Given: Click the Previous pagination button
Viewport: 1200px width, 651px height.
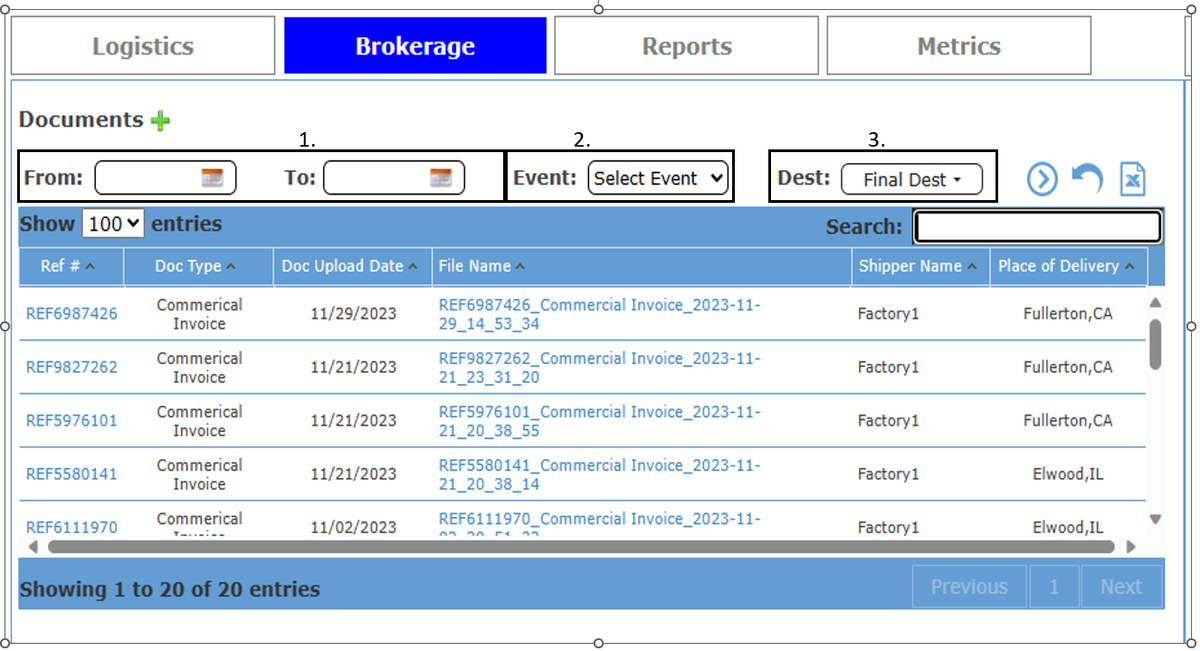Looking at the screenshot, I should point(969,587).
